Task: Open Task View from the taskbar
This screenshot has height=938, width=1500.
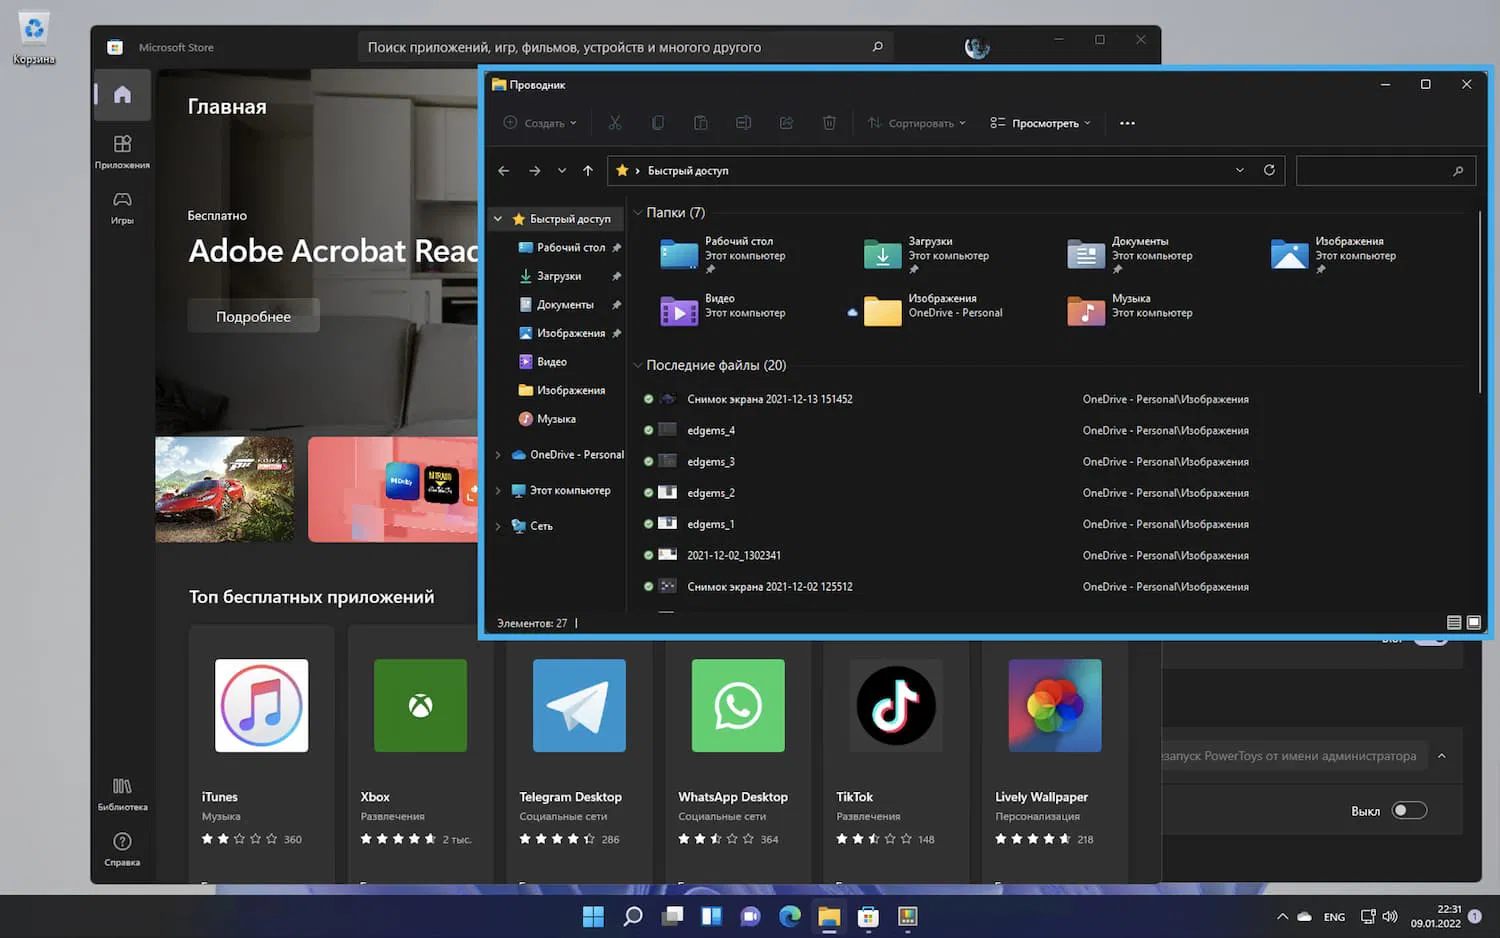Action: coord(672,916)
